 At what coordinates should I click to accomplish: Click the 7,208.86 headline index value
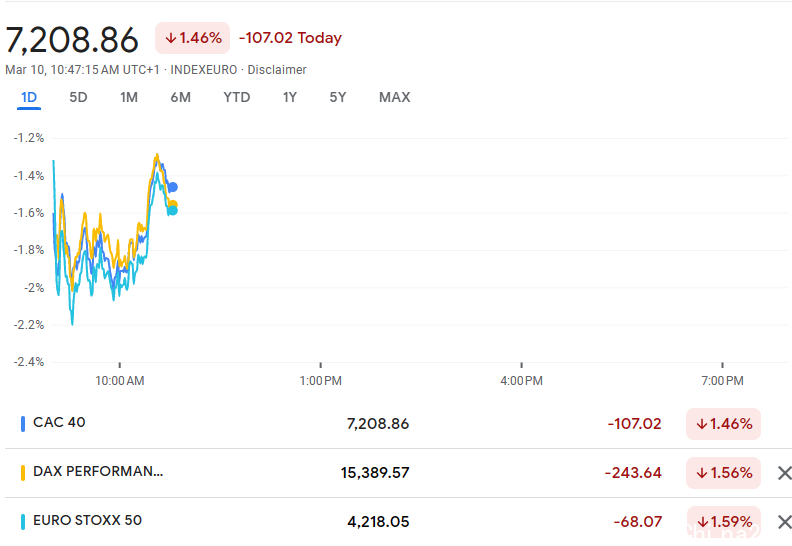[72, 40]
